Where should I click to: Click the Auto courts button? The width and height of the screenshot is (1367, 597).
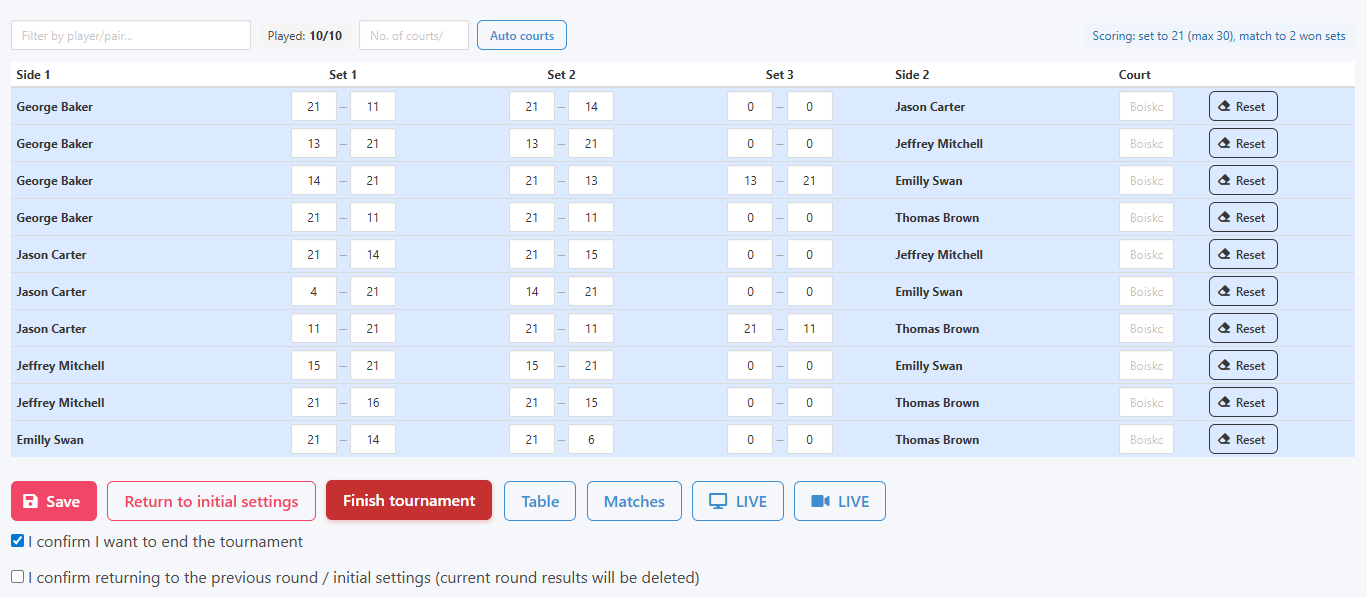coord(522,35)
